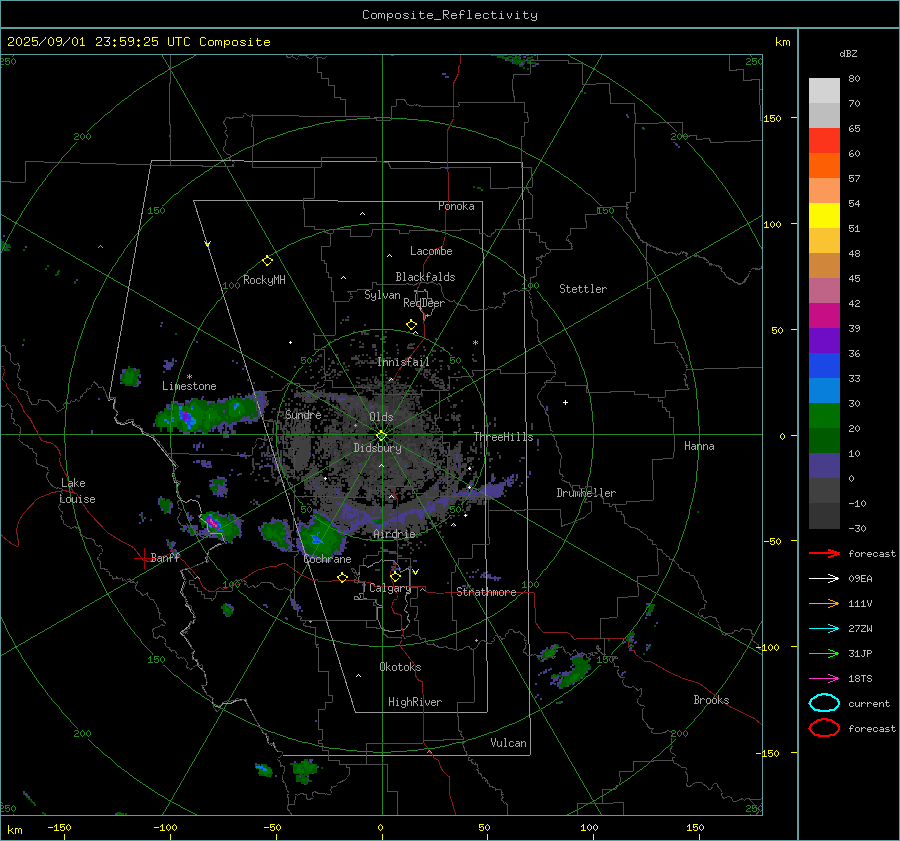Click the Innisfail label
This screenshot has height=841, width=900.
403,362
